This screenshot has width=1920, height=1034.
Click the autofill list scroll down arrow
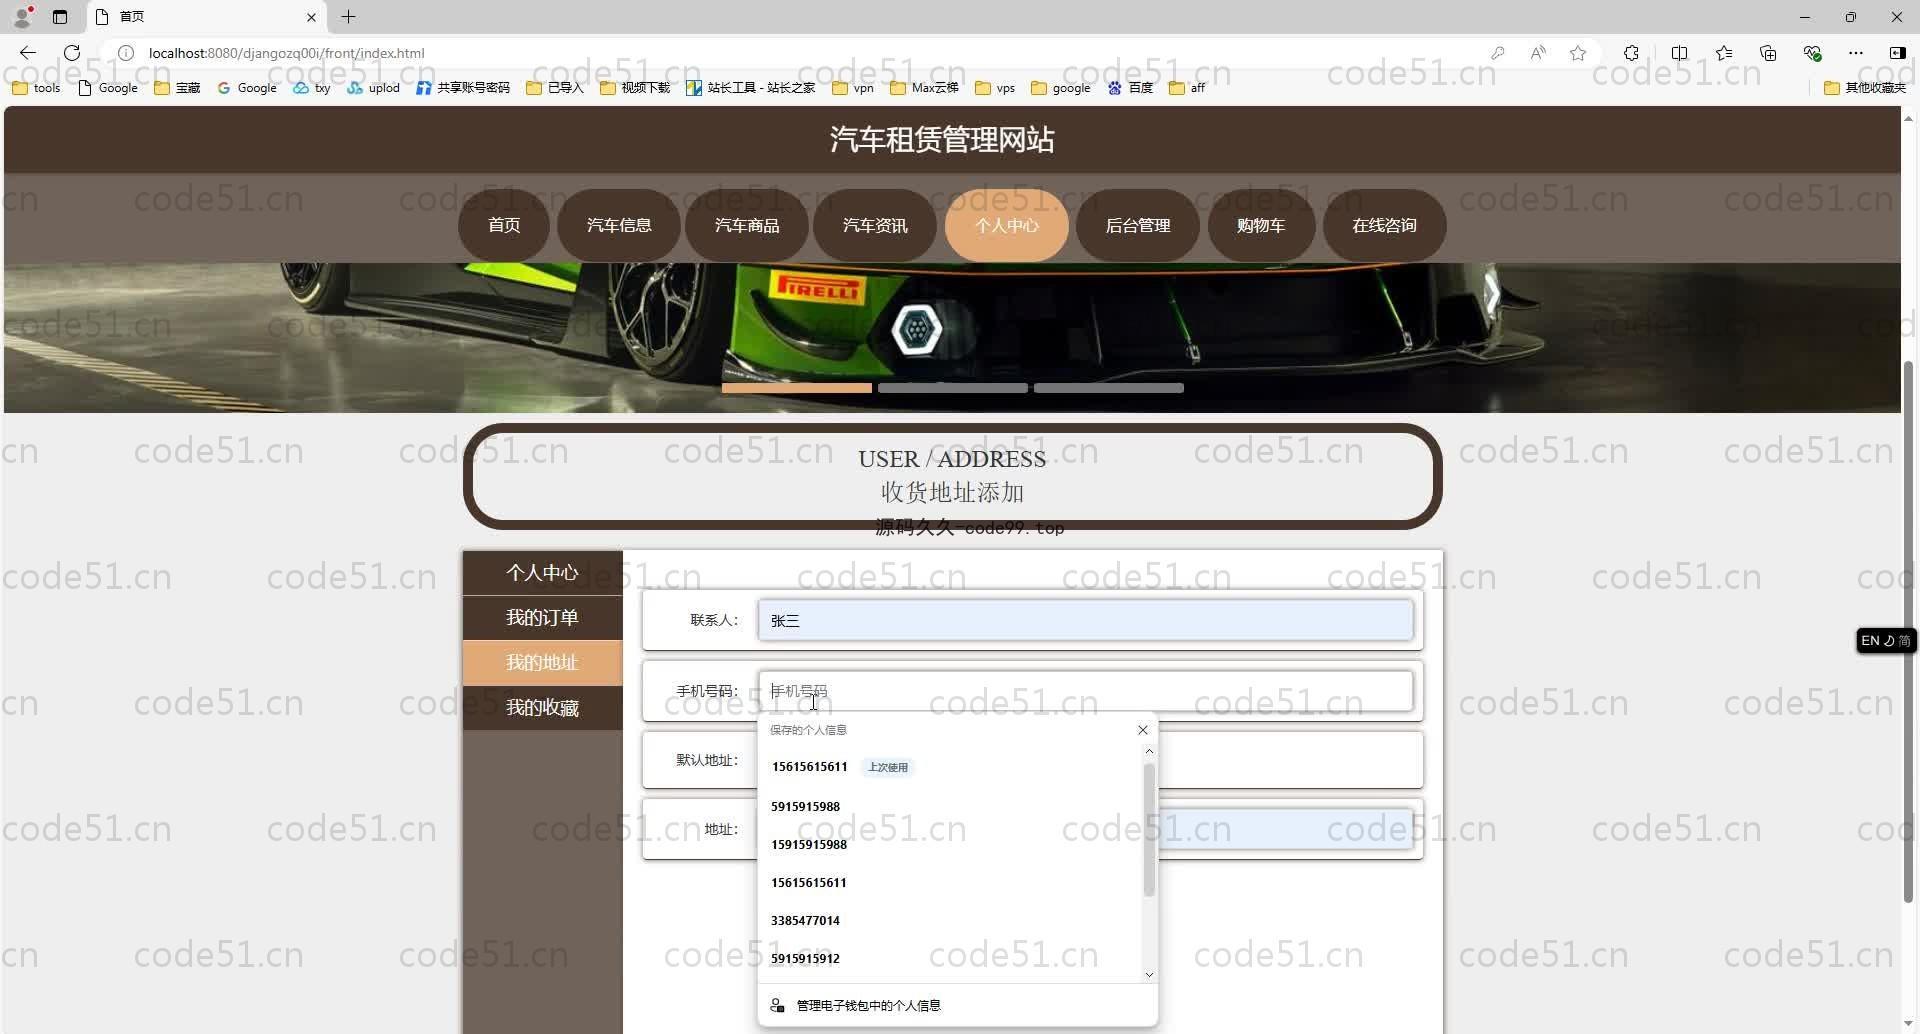click(x=1149, y=974)
